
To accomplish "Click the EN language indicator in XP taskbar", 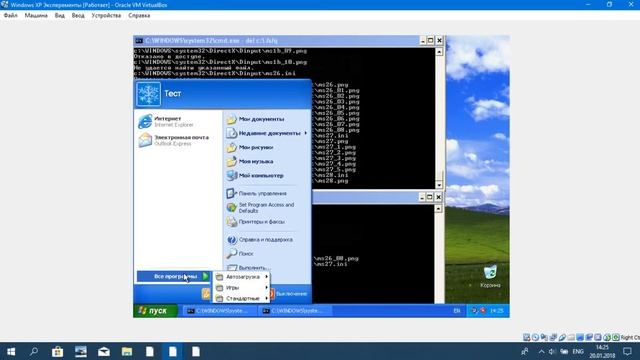I will pos(457,311).
